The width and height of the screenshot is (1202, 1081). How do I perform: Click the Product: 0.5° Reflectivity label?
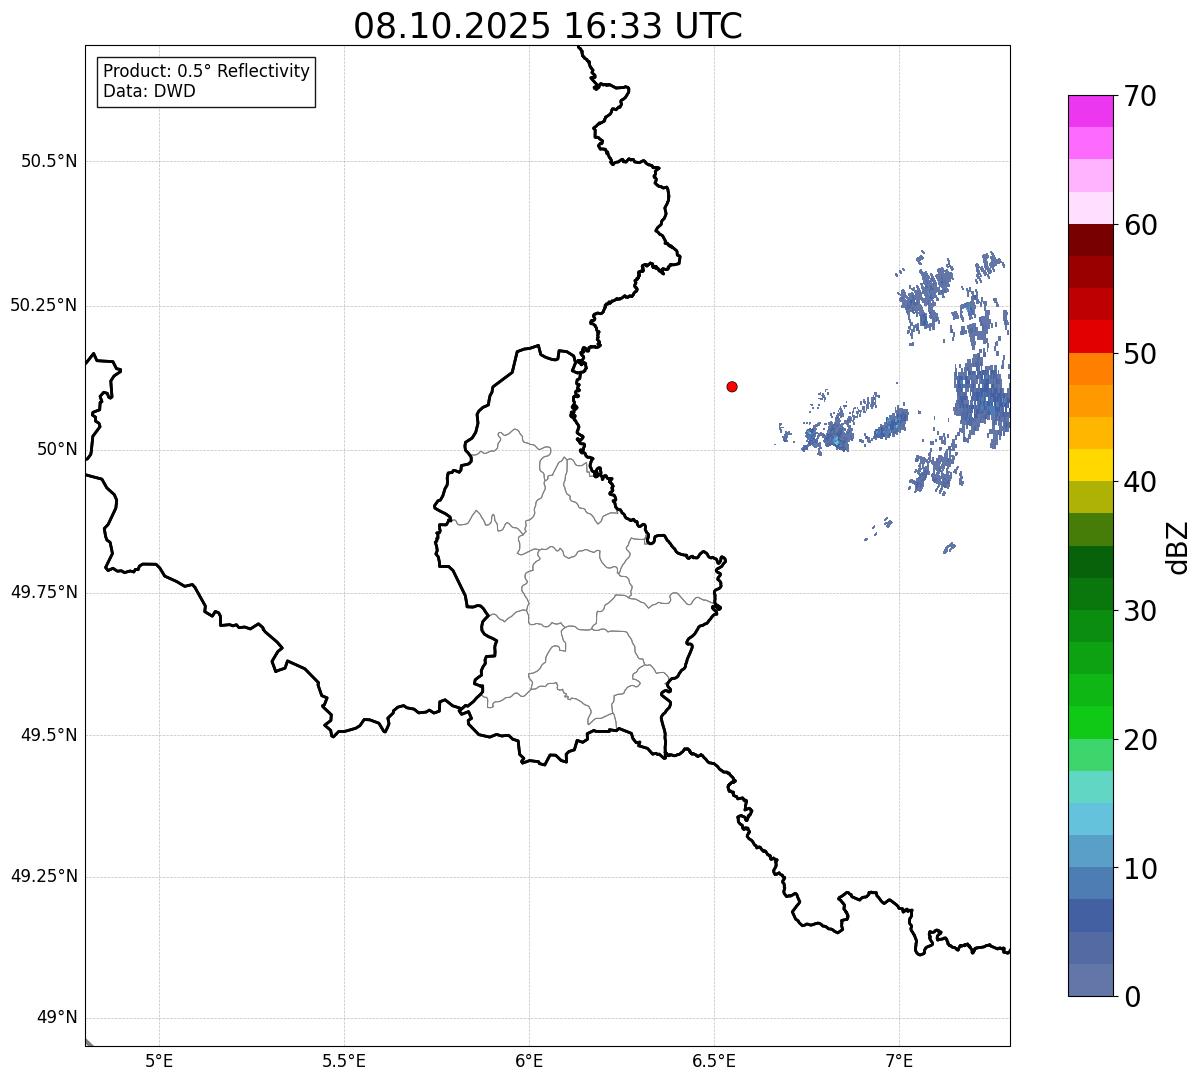[x=207, y=72]
